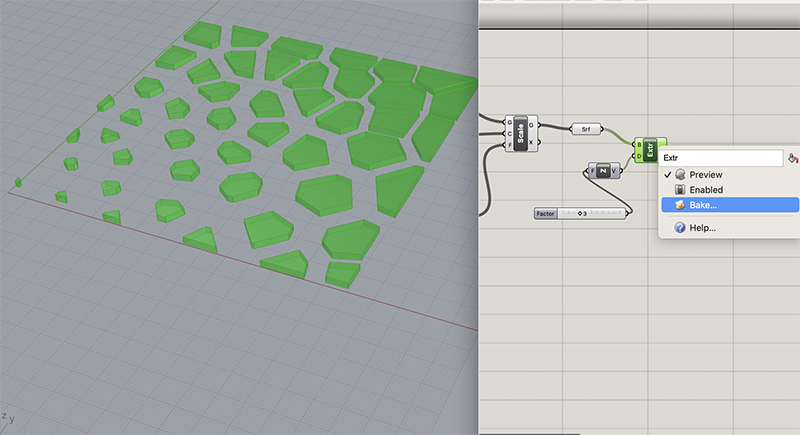Viewport: 800px width, 435px height.
Task: Select the Scale component on canvas
Action: click(x=521, y=133)
